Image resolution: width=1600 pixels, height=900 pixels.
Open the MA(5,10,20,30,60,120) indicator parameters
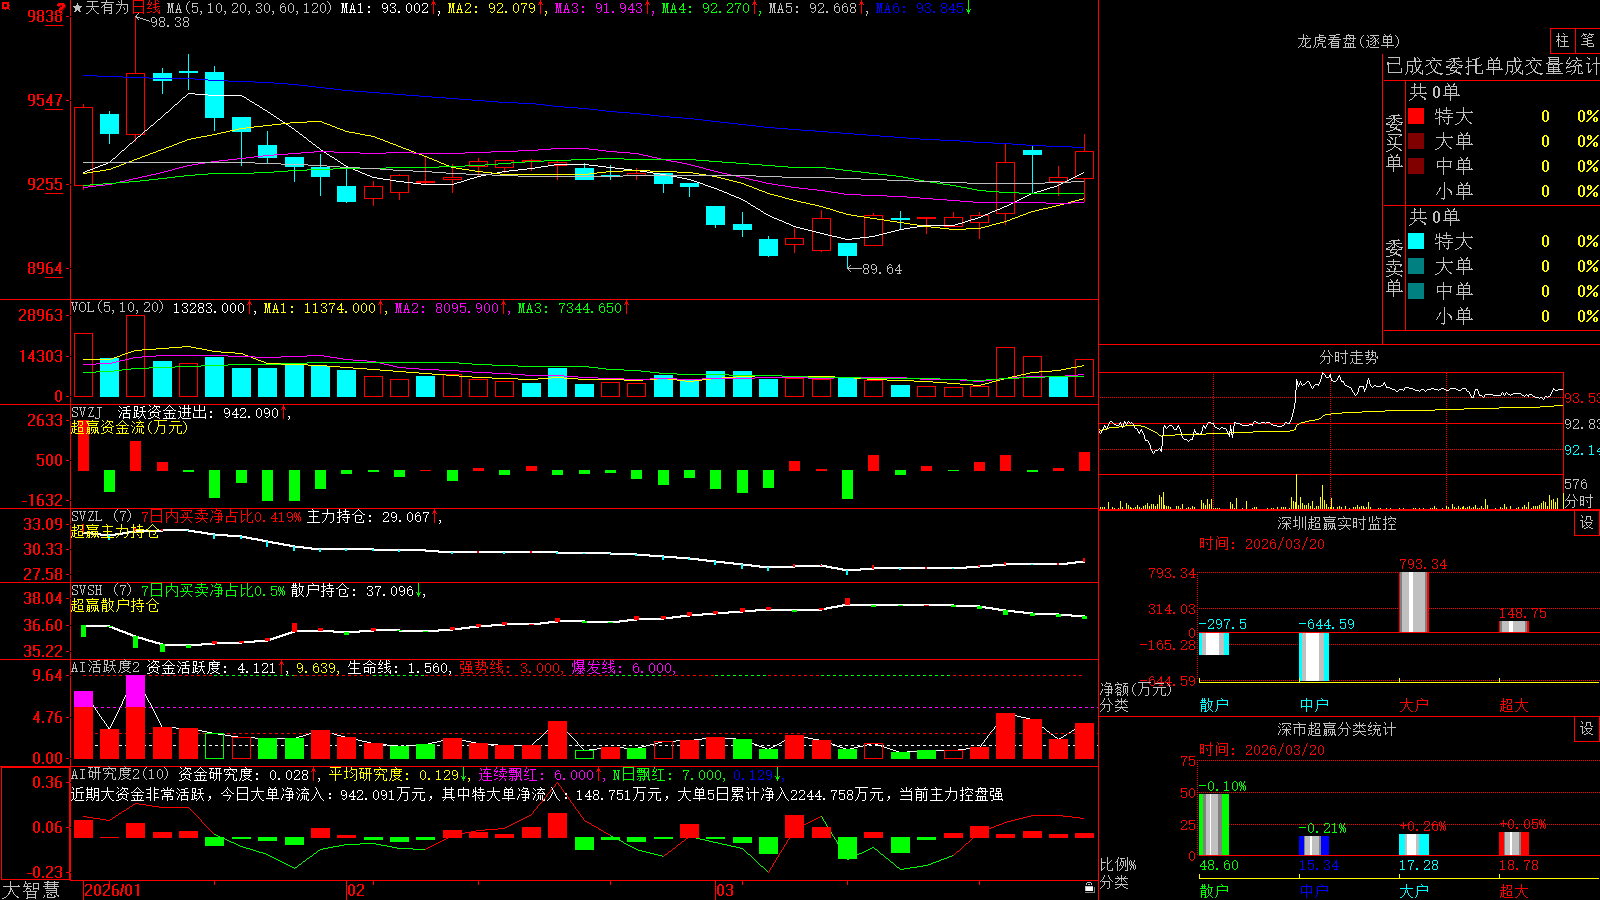[x=250, y=8]
